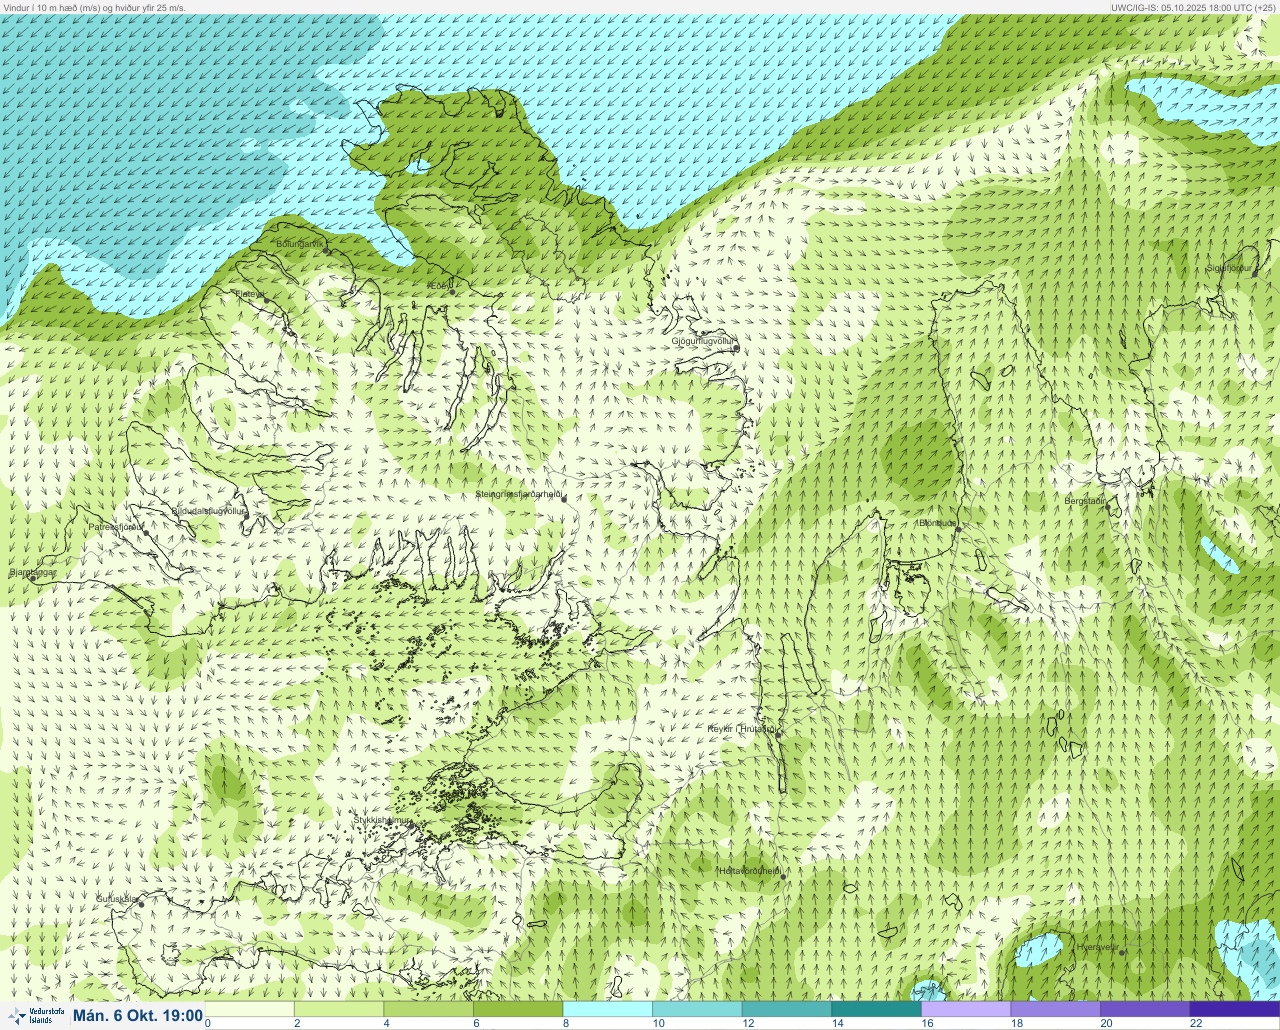Click the Veðurstofa Íslands logo
The height and width of the screenshot is (1030, 1280).
click(36, 1016)
